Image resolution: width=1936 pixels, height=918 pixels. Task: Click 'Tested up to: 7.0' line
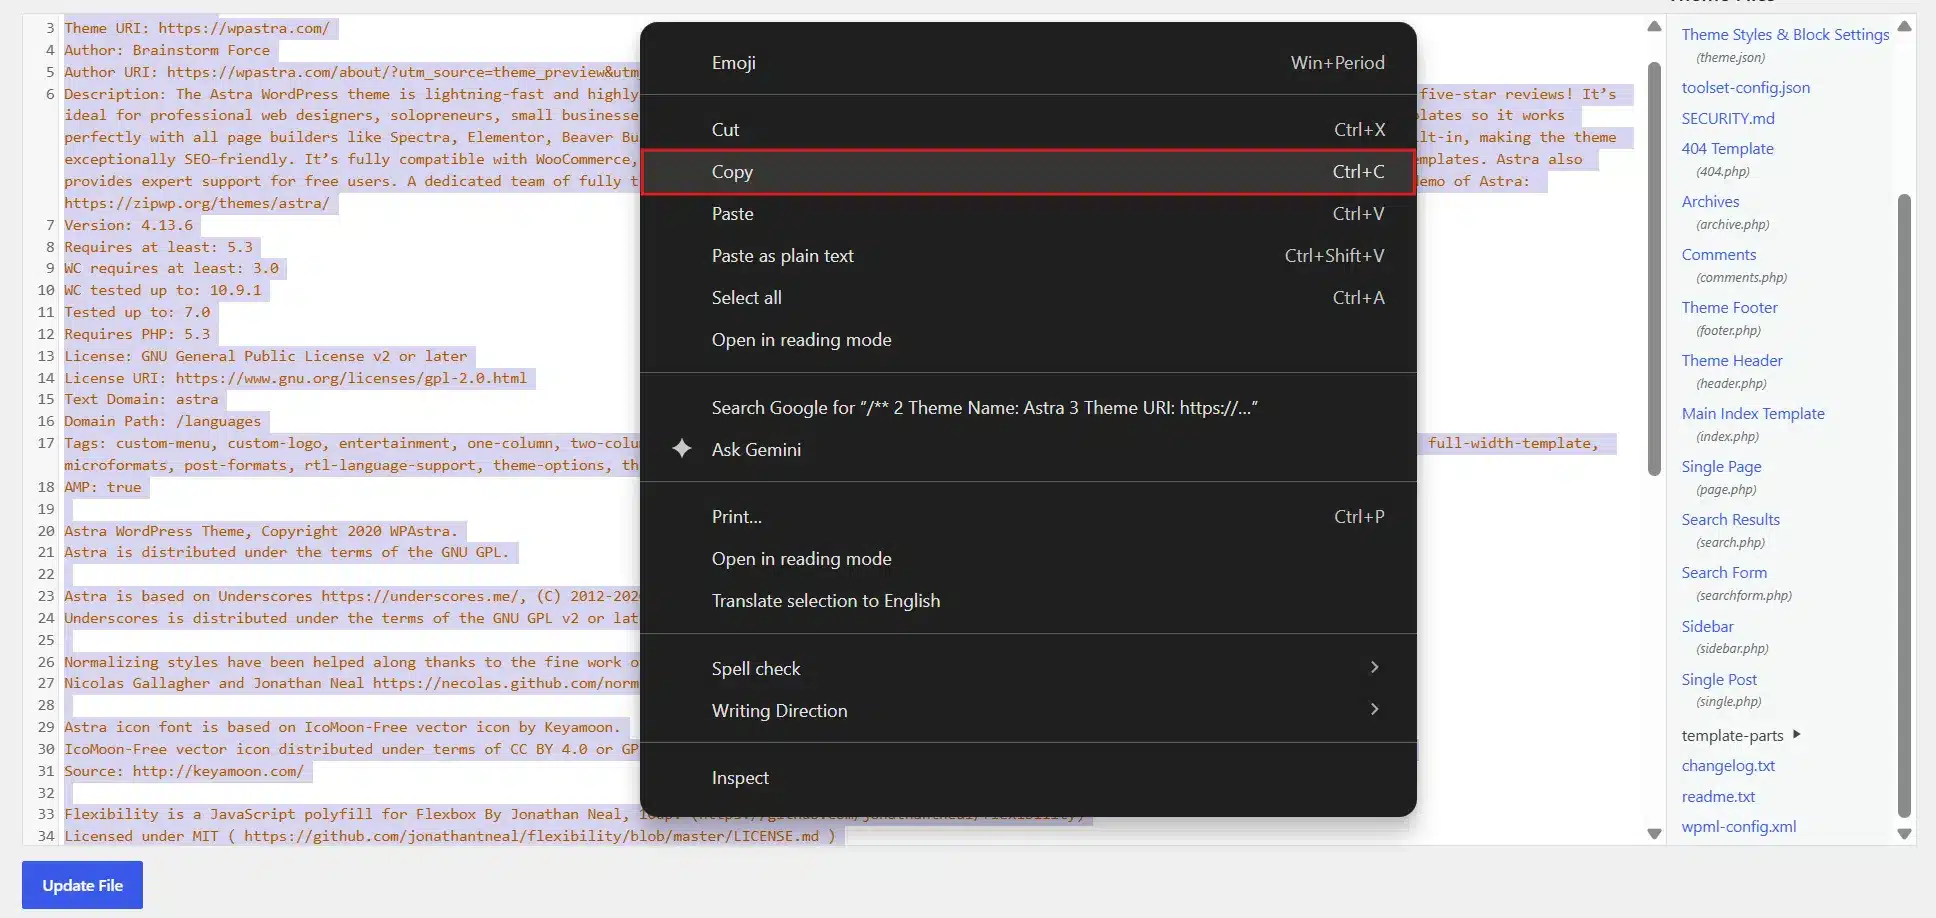tap(137, 312)
